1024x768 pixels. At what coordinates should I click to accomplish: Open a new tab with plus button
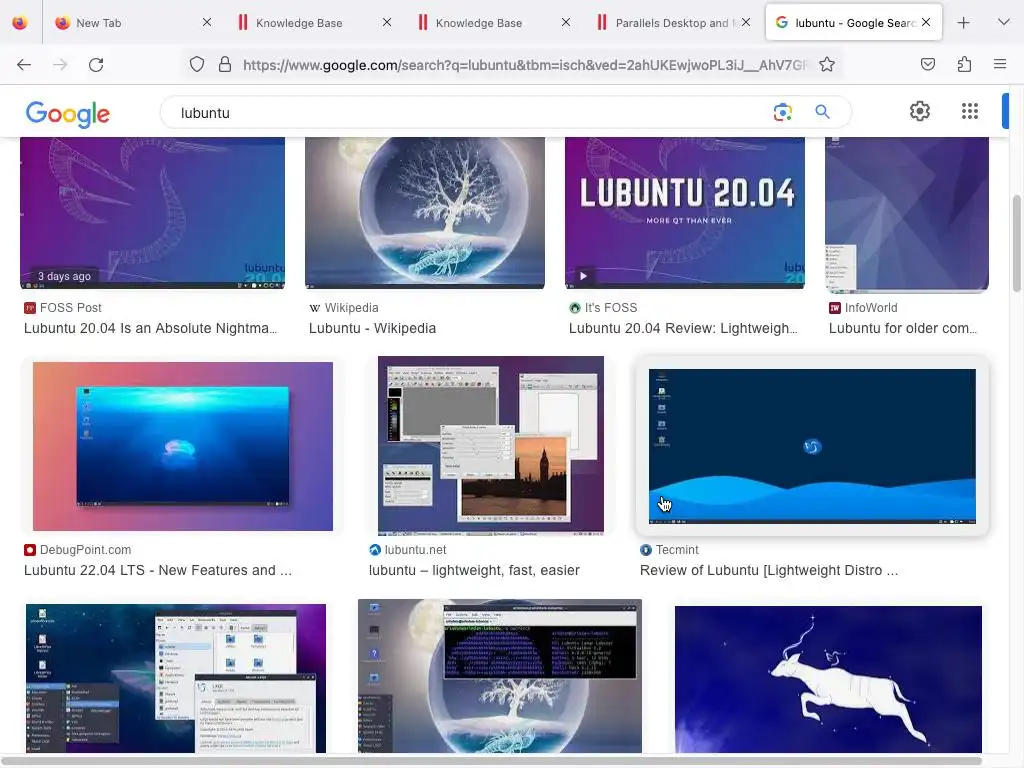point(963,23)
